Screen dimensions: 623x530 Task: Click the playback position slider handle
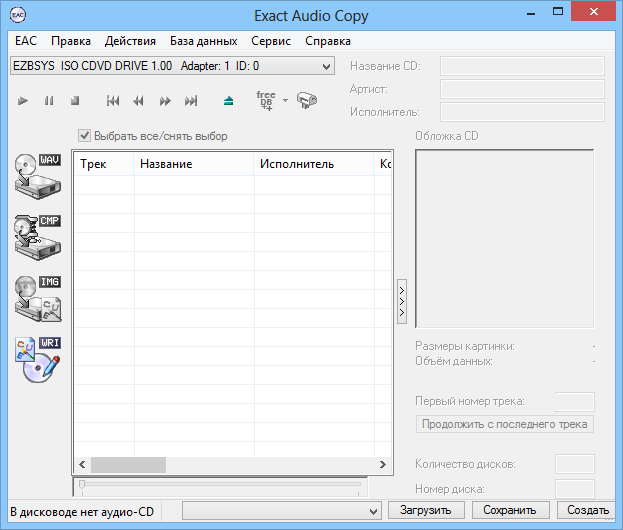pos(82,484)
